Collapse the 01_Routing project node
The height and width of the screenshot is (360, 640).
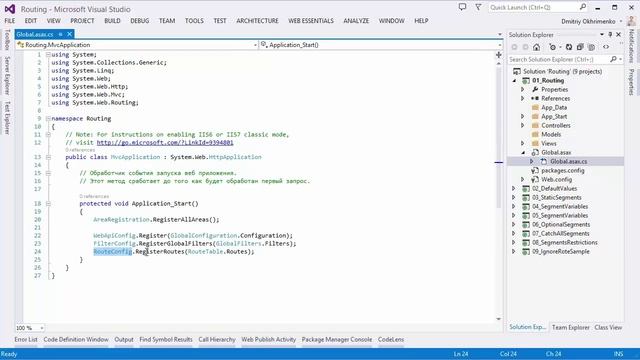point(514,81)
